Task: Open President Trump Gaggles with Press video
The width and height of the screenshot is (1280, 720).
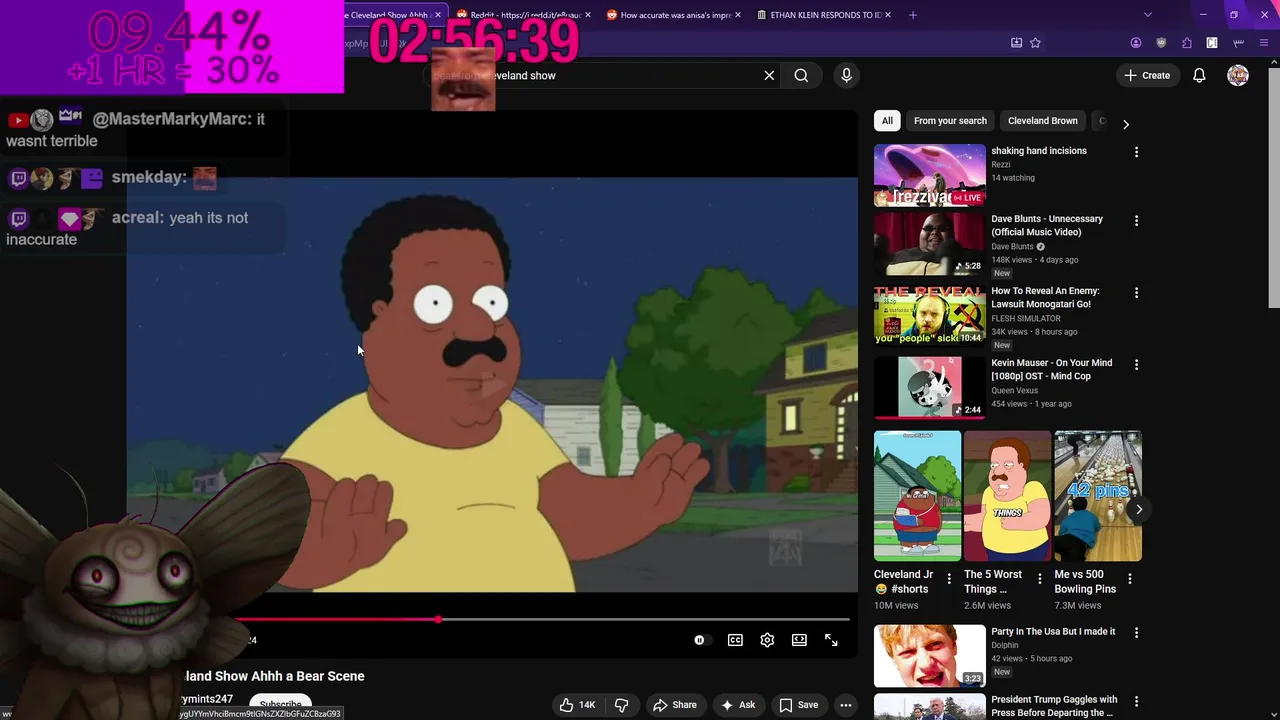Action: [930, 707]
